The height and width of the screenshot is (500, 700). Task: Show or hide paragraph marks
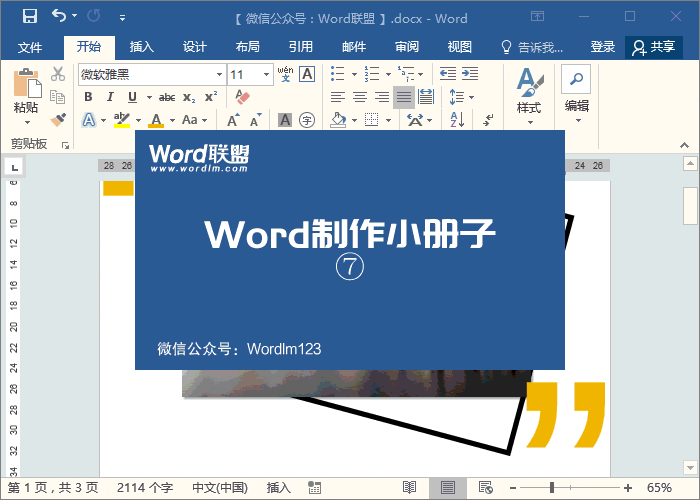pyautogui.click(x=488, y=120)
